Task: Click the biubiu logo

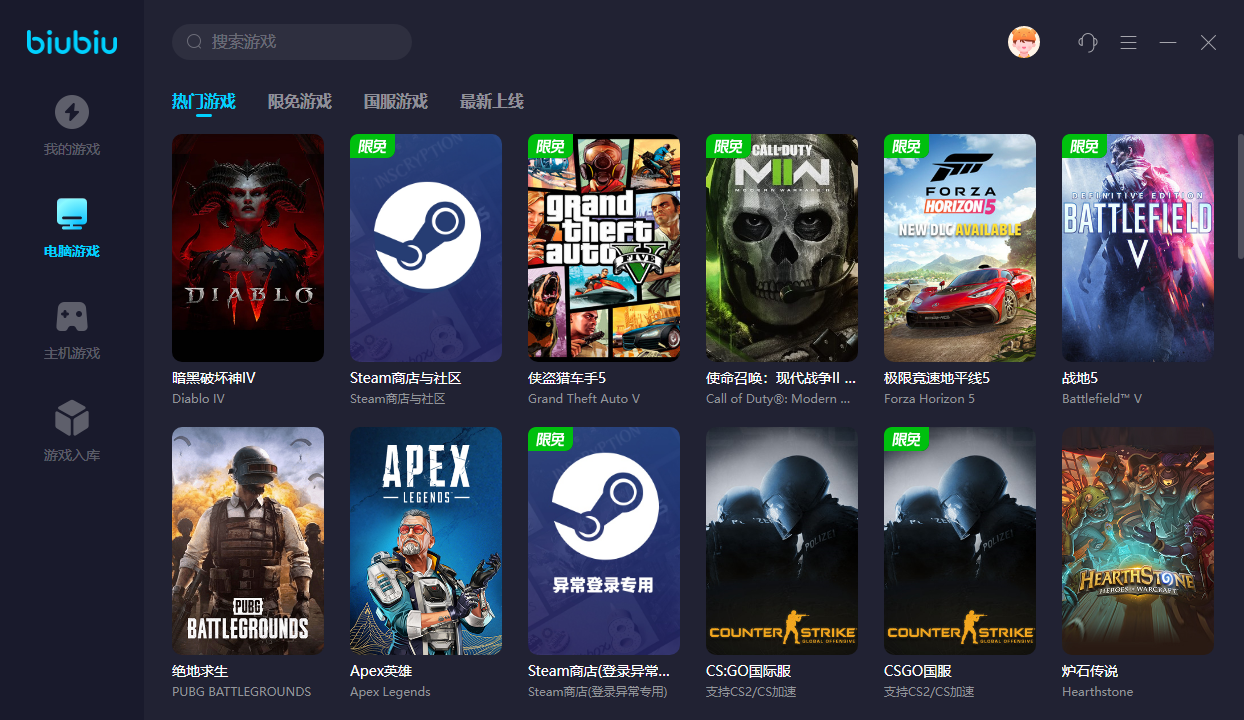Action: 71,42
